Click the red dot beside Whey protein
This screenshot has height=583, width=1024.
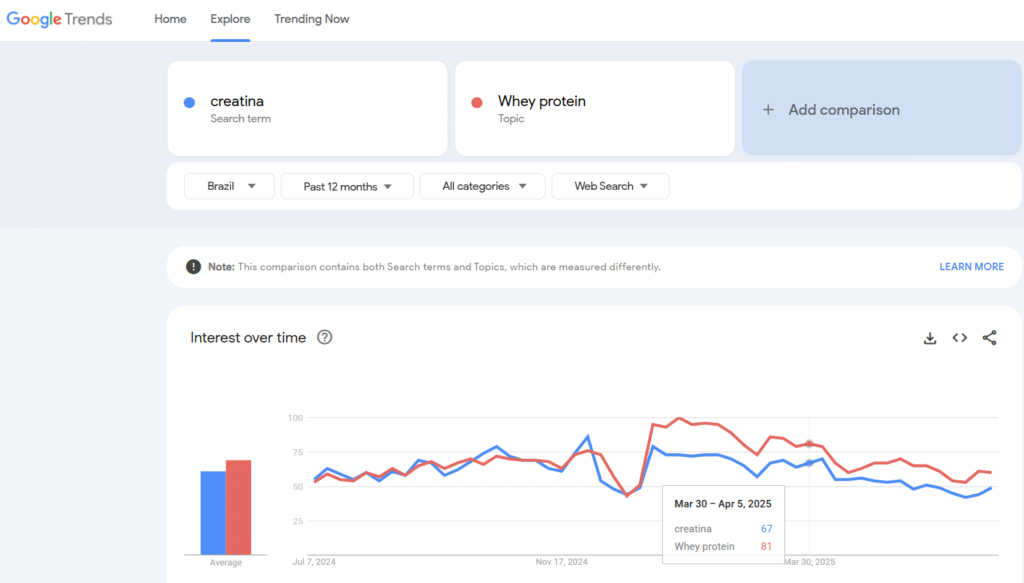tap(477, 102)
